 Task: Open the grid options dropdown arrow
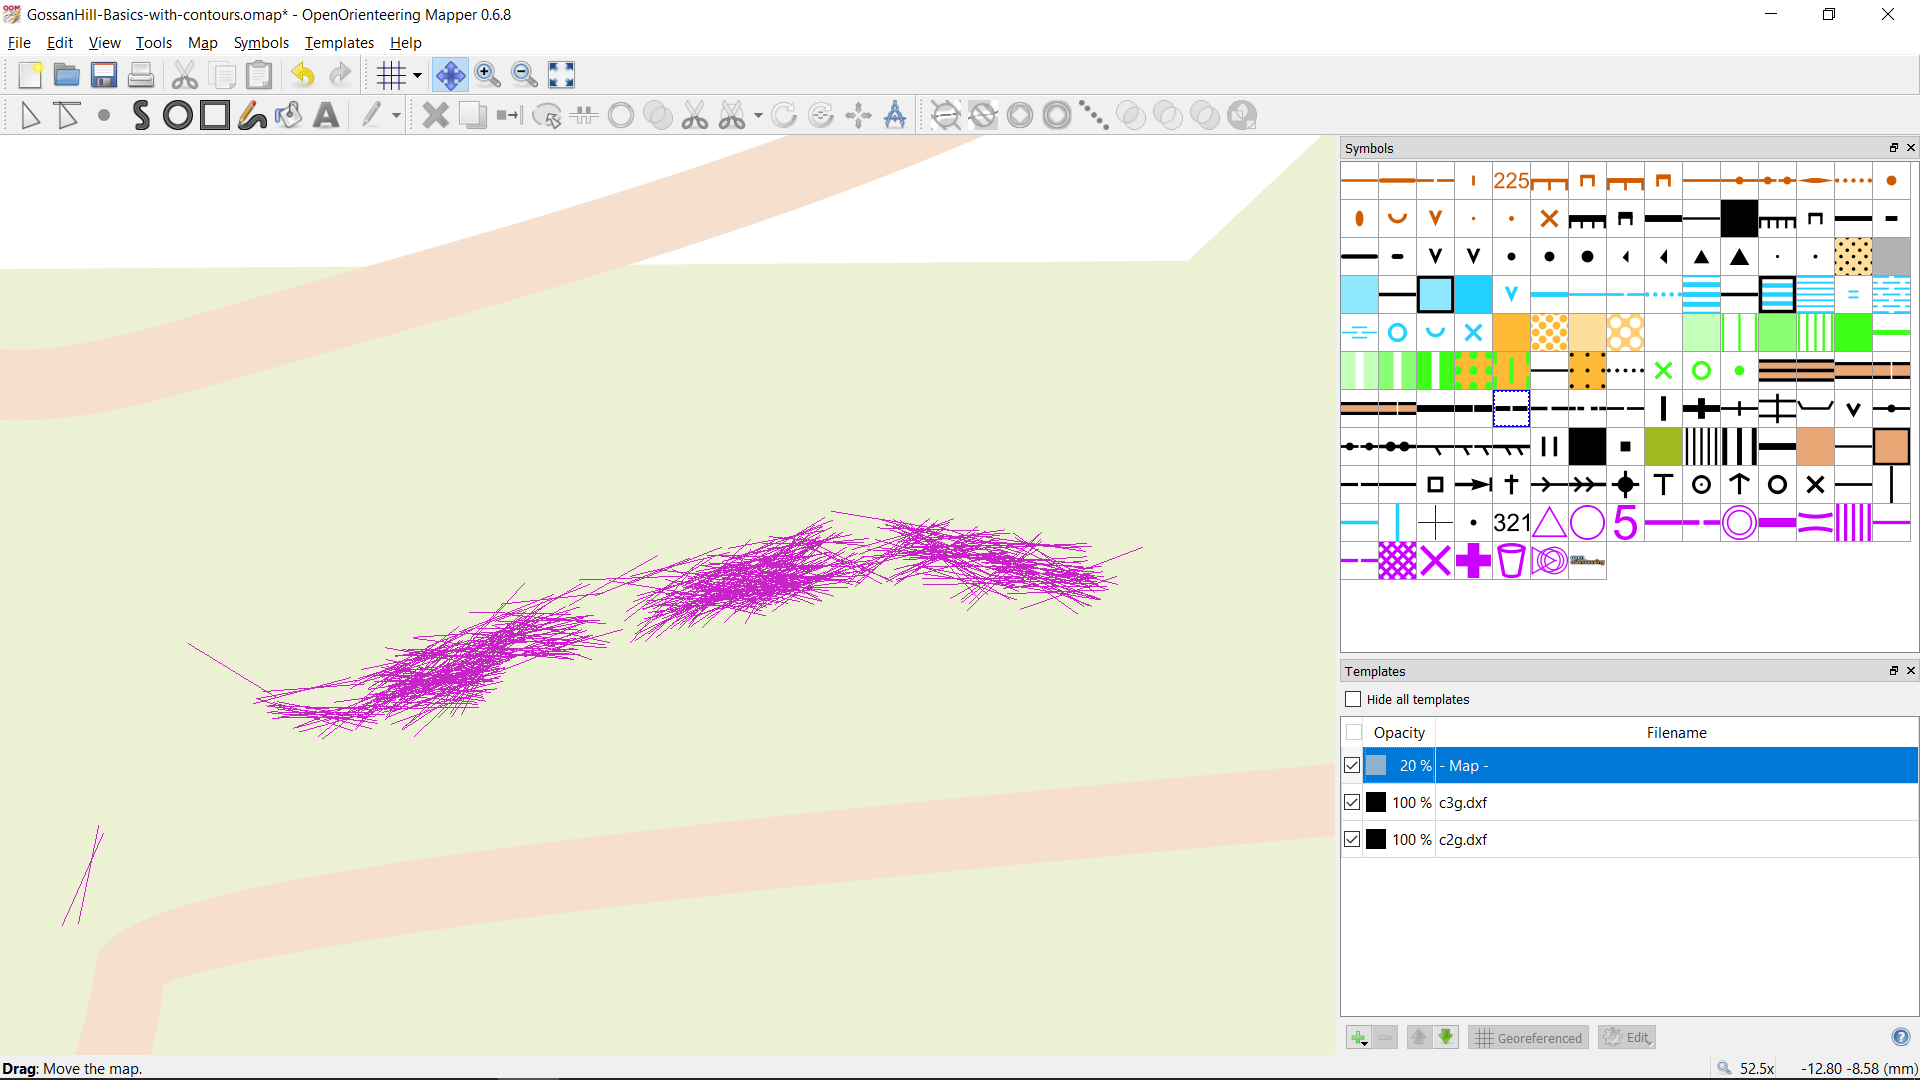[x=417, y=75]
